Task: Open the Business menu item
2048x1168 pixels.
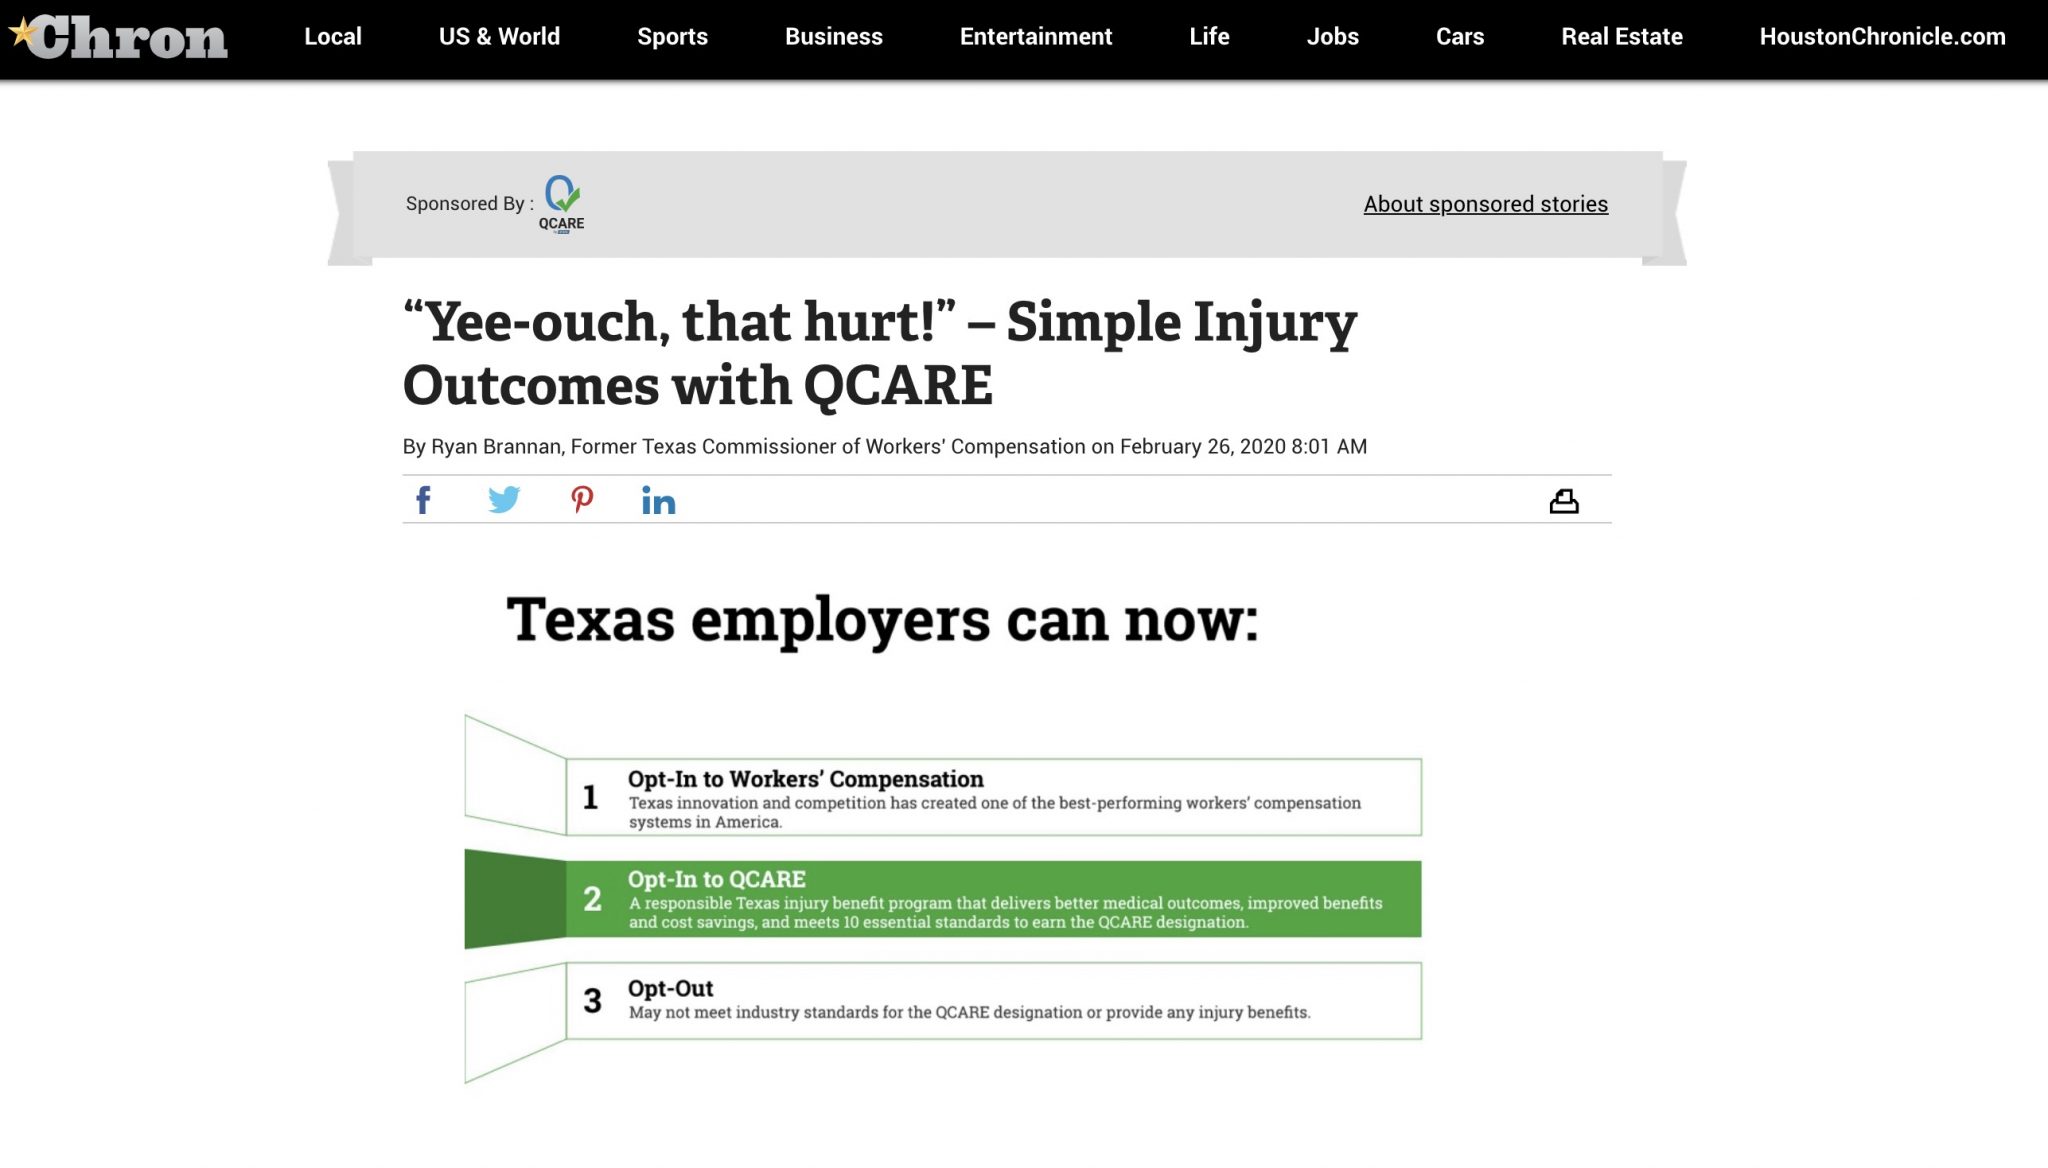Action: coord(833,37)
